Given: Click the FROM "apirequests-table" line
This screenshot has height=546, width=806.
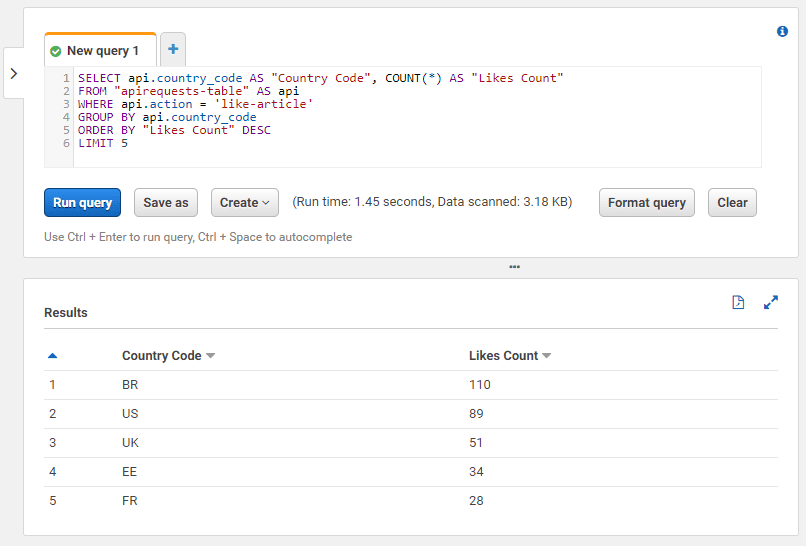Looking at the screenshot, I should tap(188, 91).
